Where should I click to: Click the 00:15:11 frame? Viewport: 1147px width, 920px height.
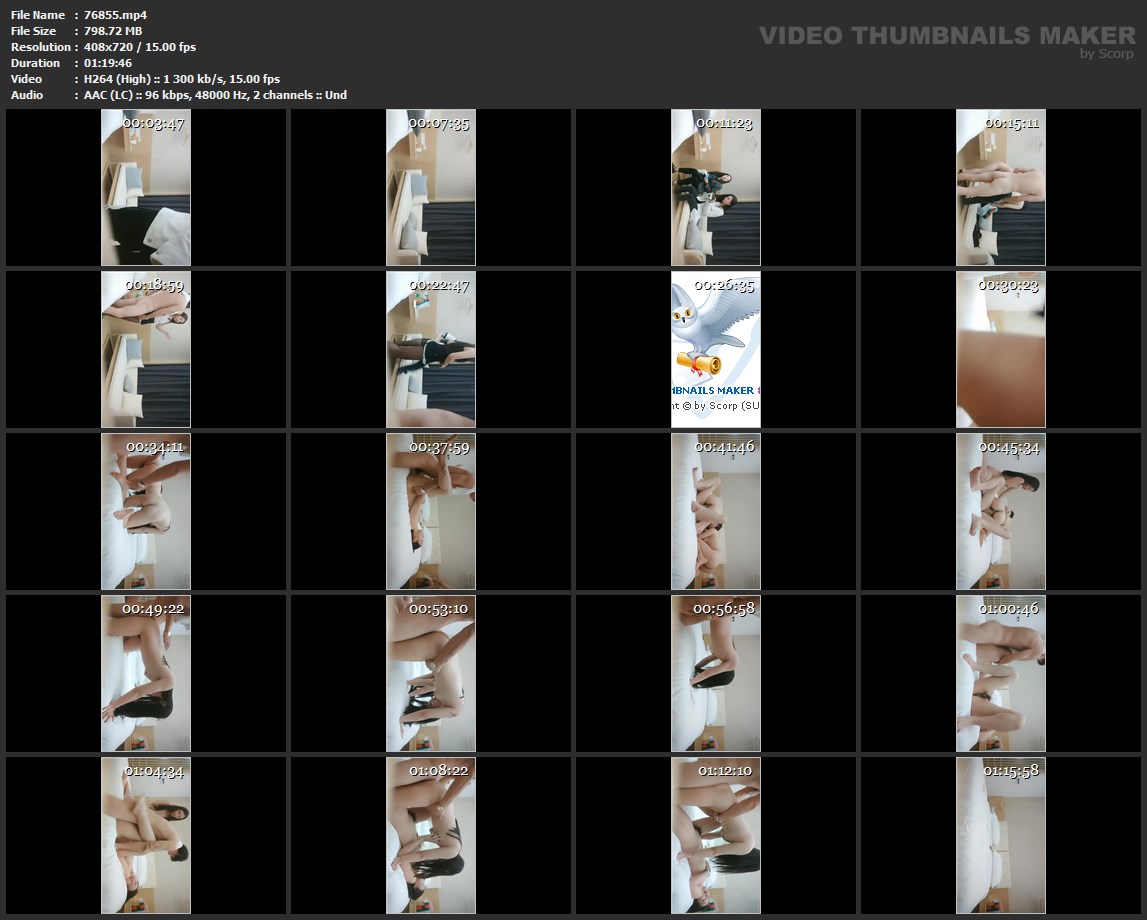(1001, 187)
